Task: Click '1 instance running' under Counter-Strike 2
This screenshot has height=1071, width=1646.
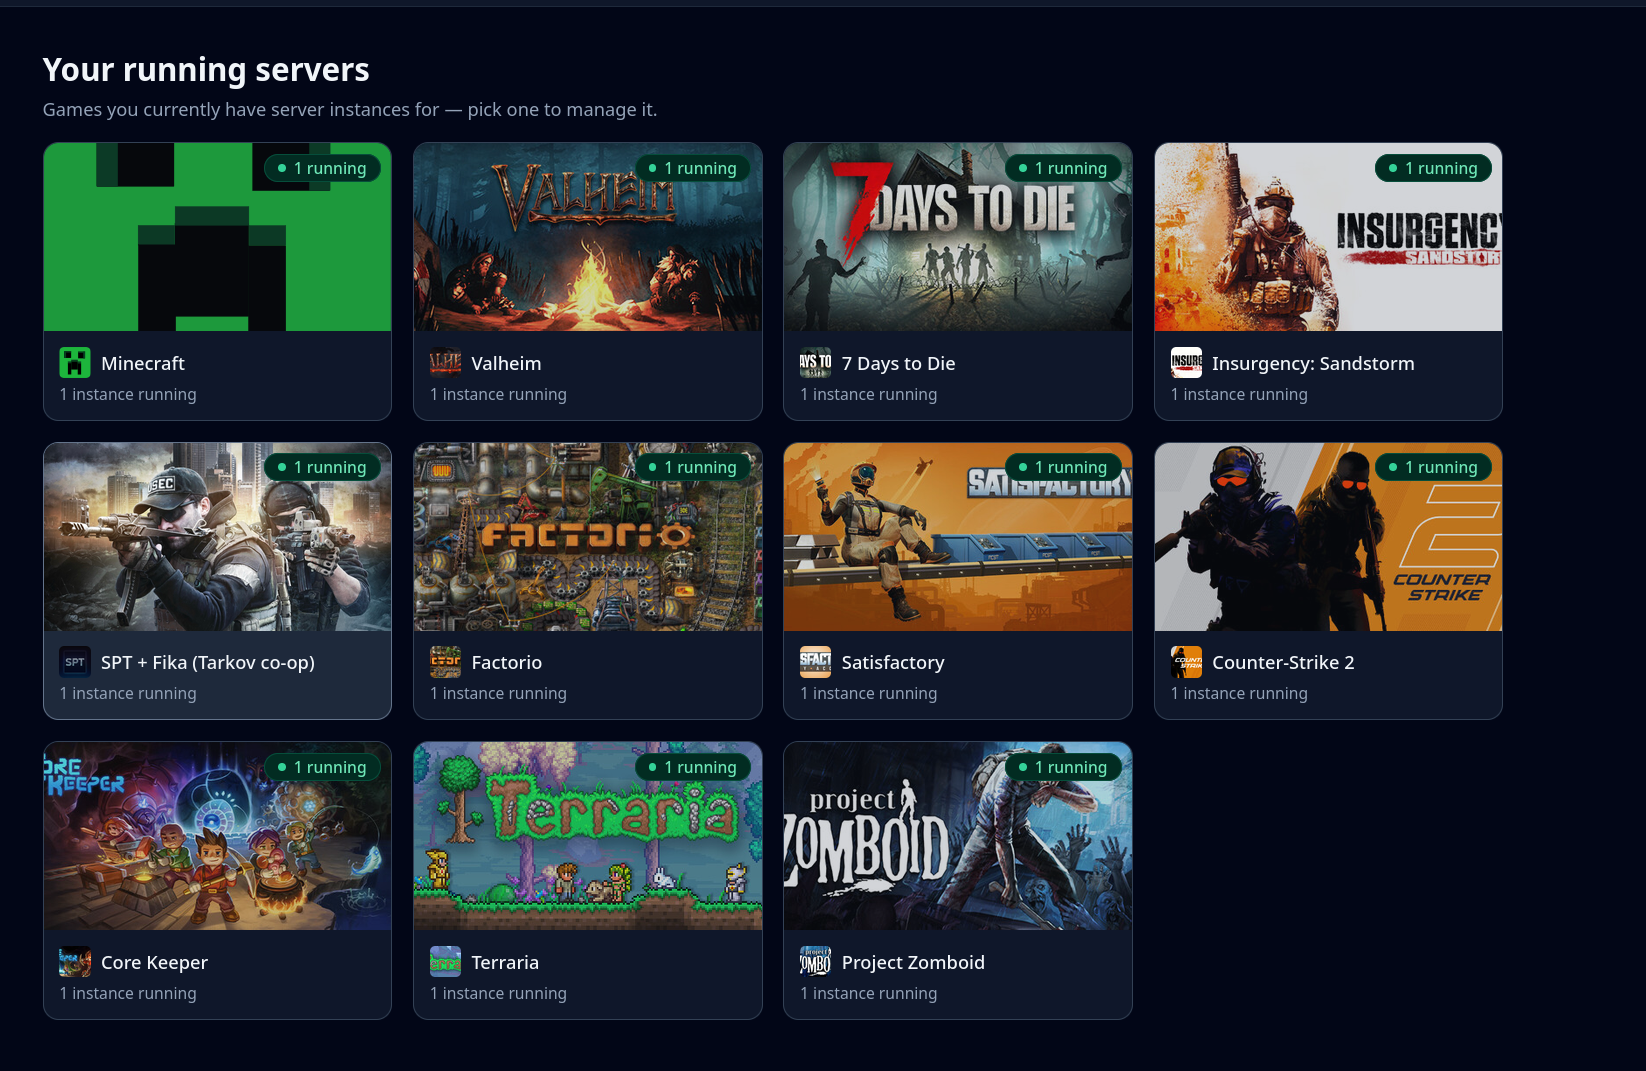Action: point(1239,693)
